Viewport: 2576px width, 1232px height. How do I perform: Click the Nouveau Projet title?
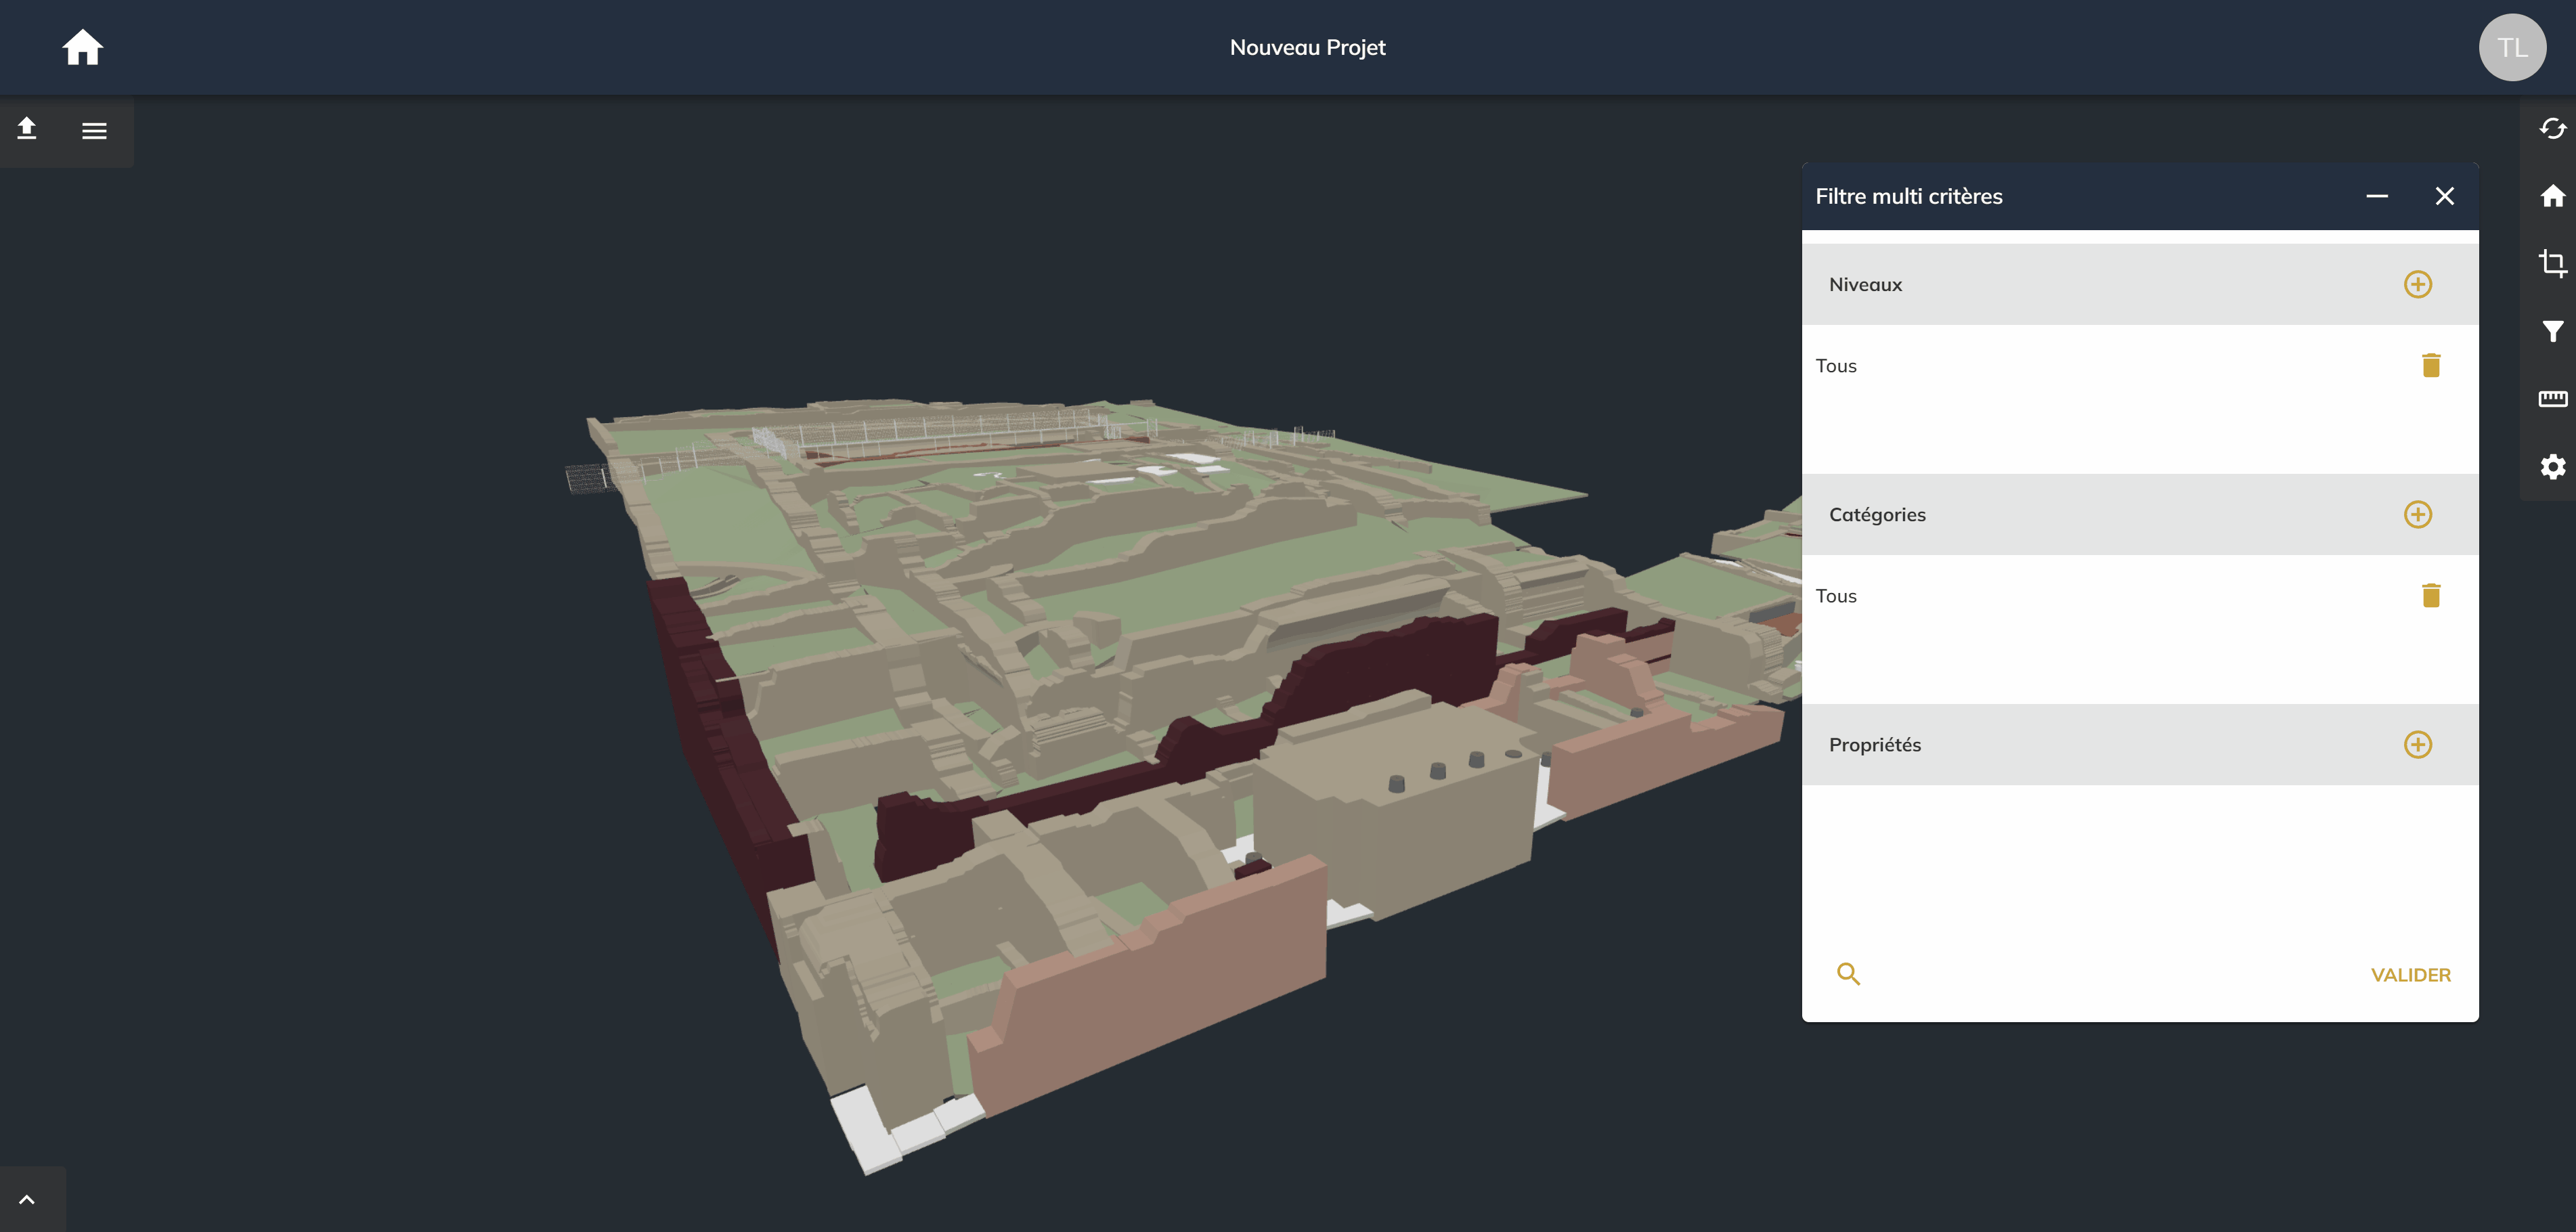[1307, 47]
